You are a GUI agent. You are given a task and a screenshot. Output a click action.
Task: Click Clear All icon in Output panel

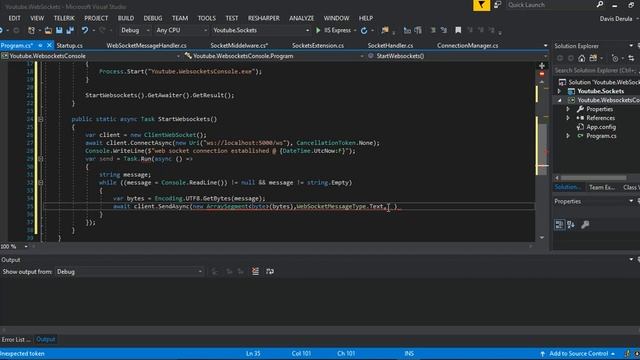point(255,271)
